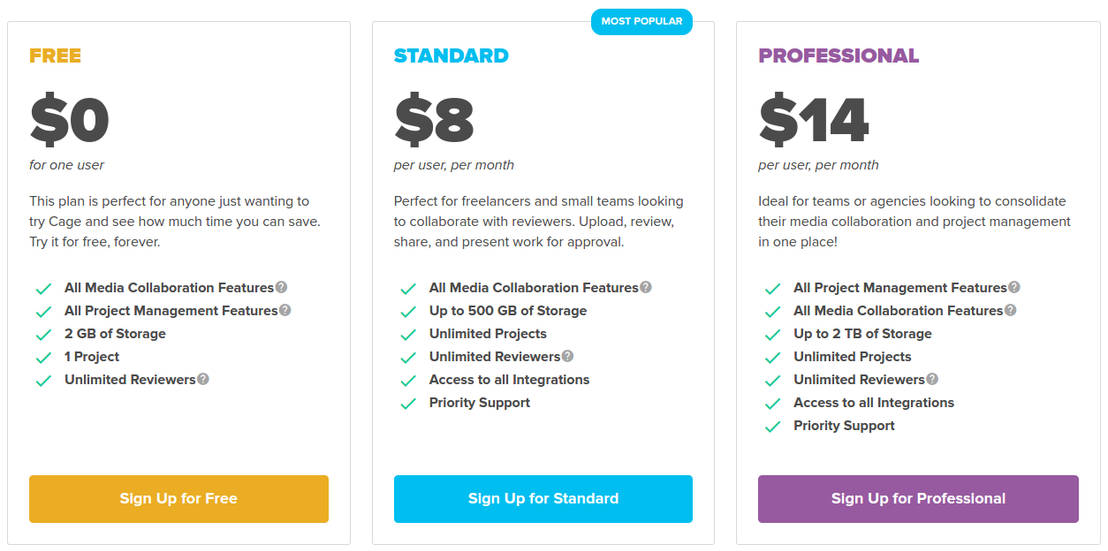This screenshot has width=1108, height=551.
Task: Click help icon beside Professional plan's Project Management Features
Action: pyautogui.click(x=1014, y=288)
